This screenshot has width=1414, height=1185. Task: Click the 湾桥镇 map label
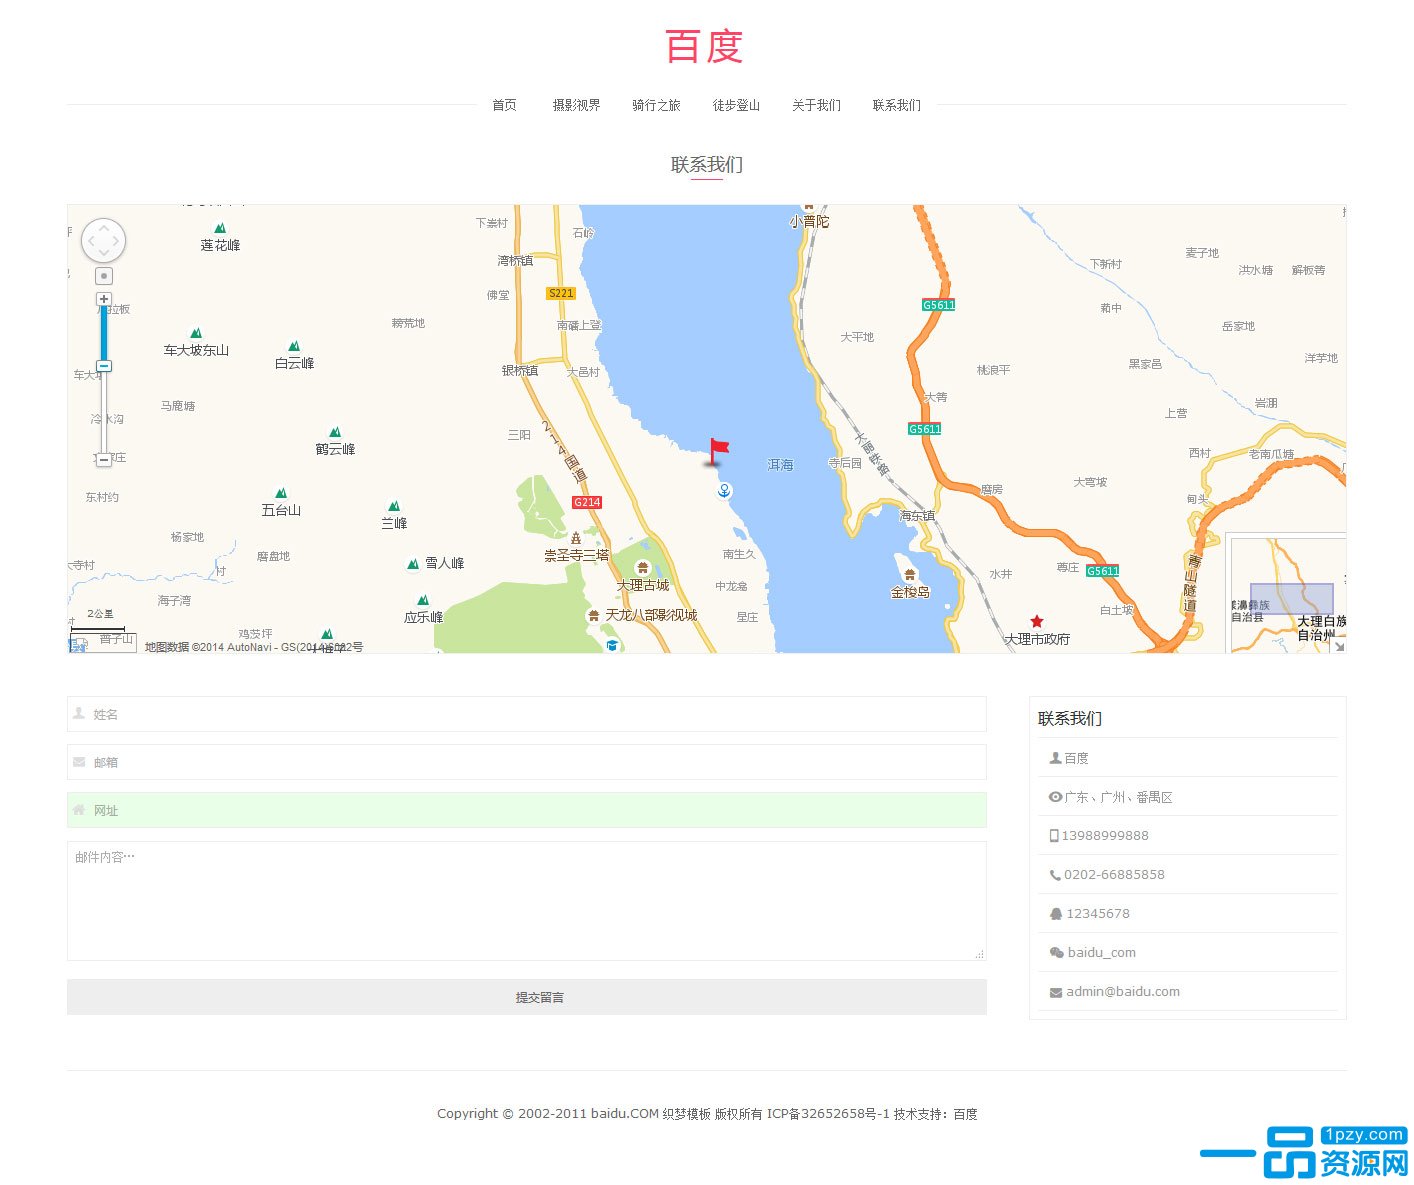click(515, 261)
